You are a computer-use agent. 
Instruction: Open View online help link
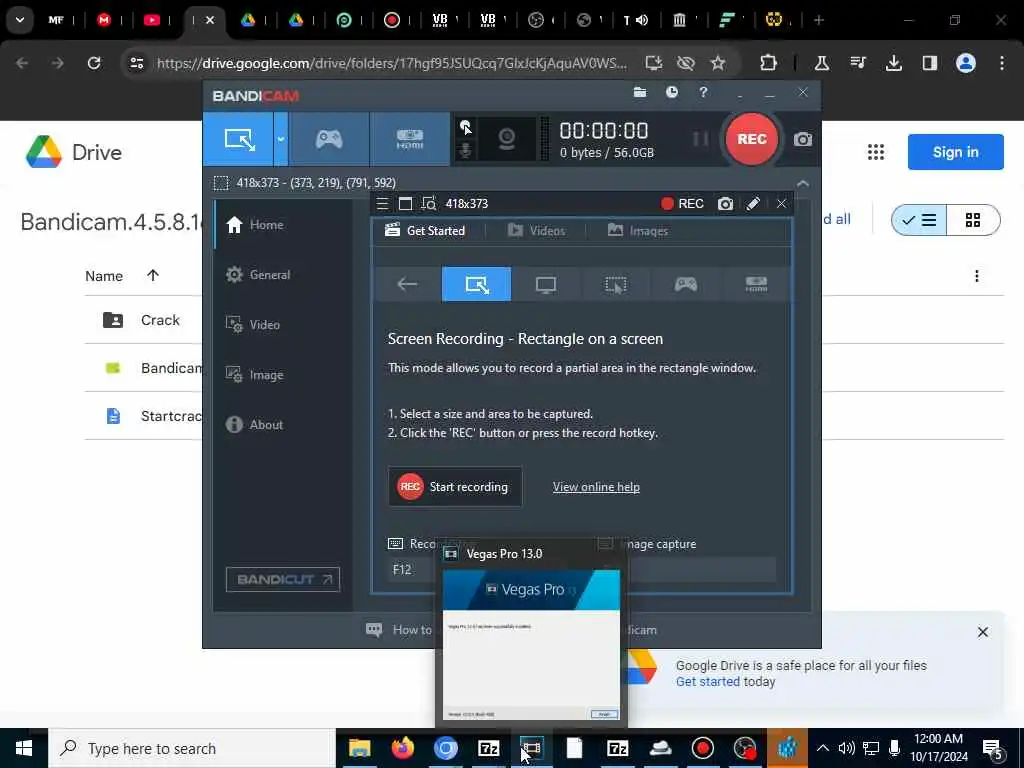point(596,487)
